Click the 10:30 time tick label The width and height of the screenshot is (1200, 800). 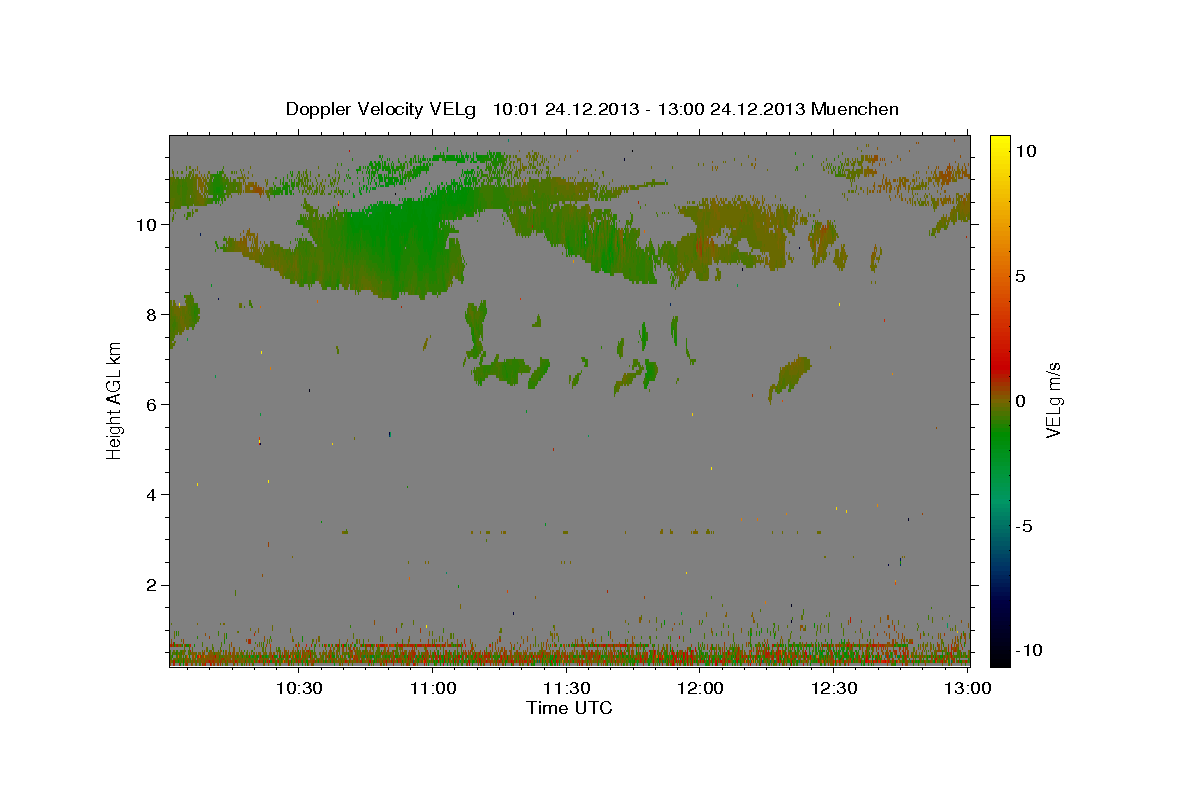(x=298, y=688)
